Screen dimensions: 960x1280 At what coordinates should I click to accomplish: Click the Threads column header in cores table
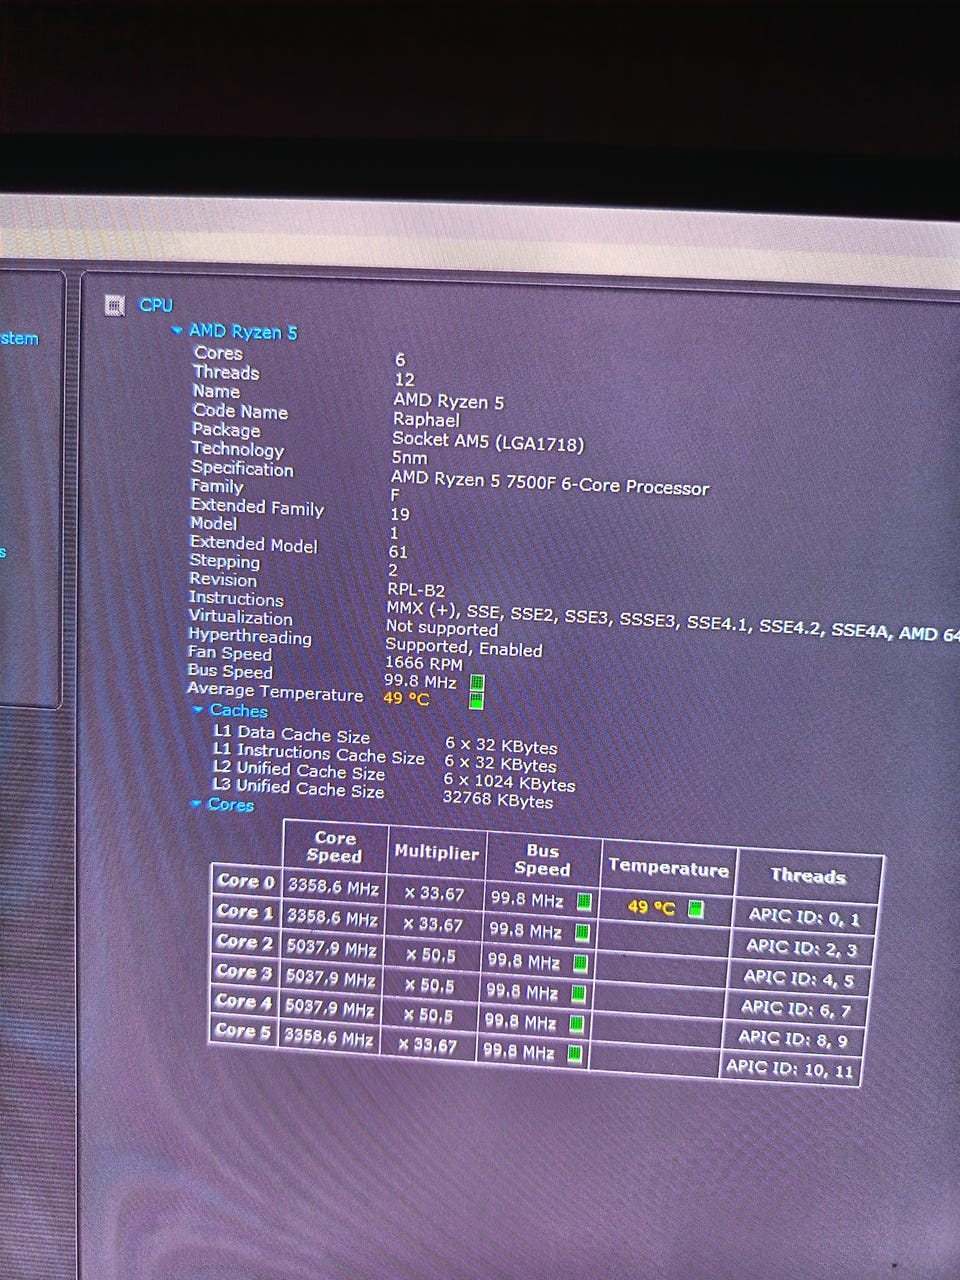tap(808, 876)
